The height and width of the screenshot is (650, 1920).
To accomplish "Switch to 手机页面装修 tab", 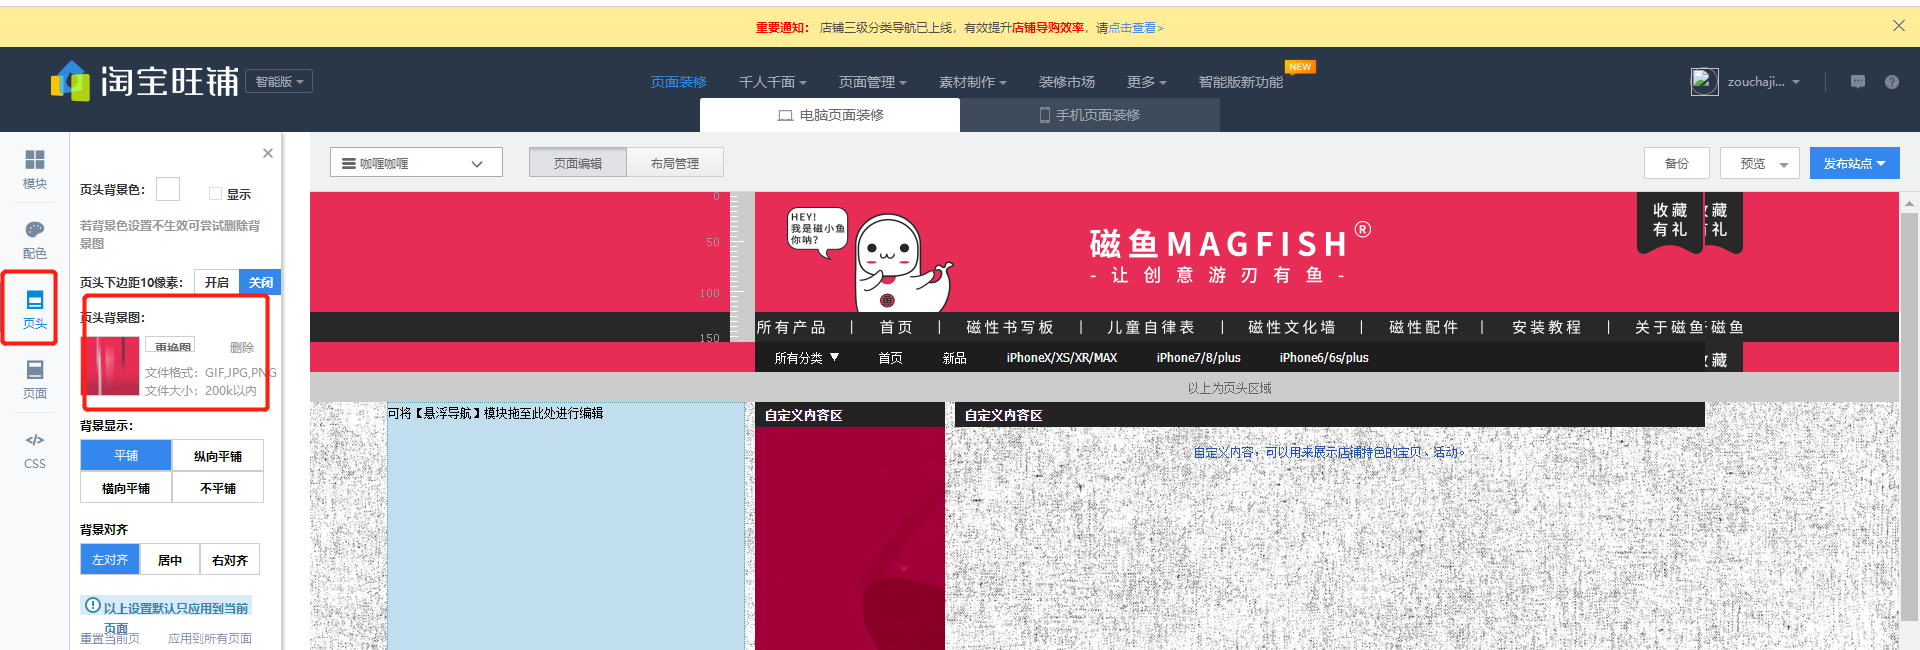I will 1090,115.
